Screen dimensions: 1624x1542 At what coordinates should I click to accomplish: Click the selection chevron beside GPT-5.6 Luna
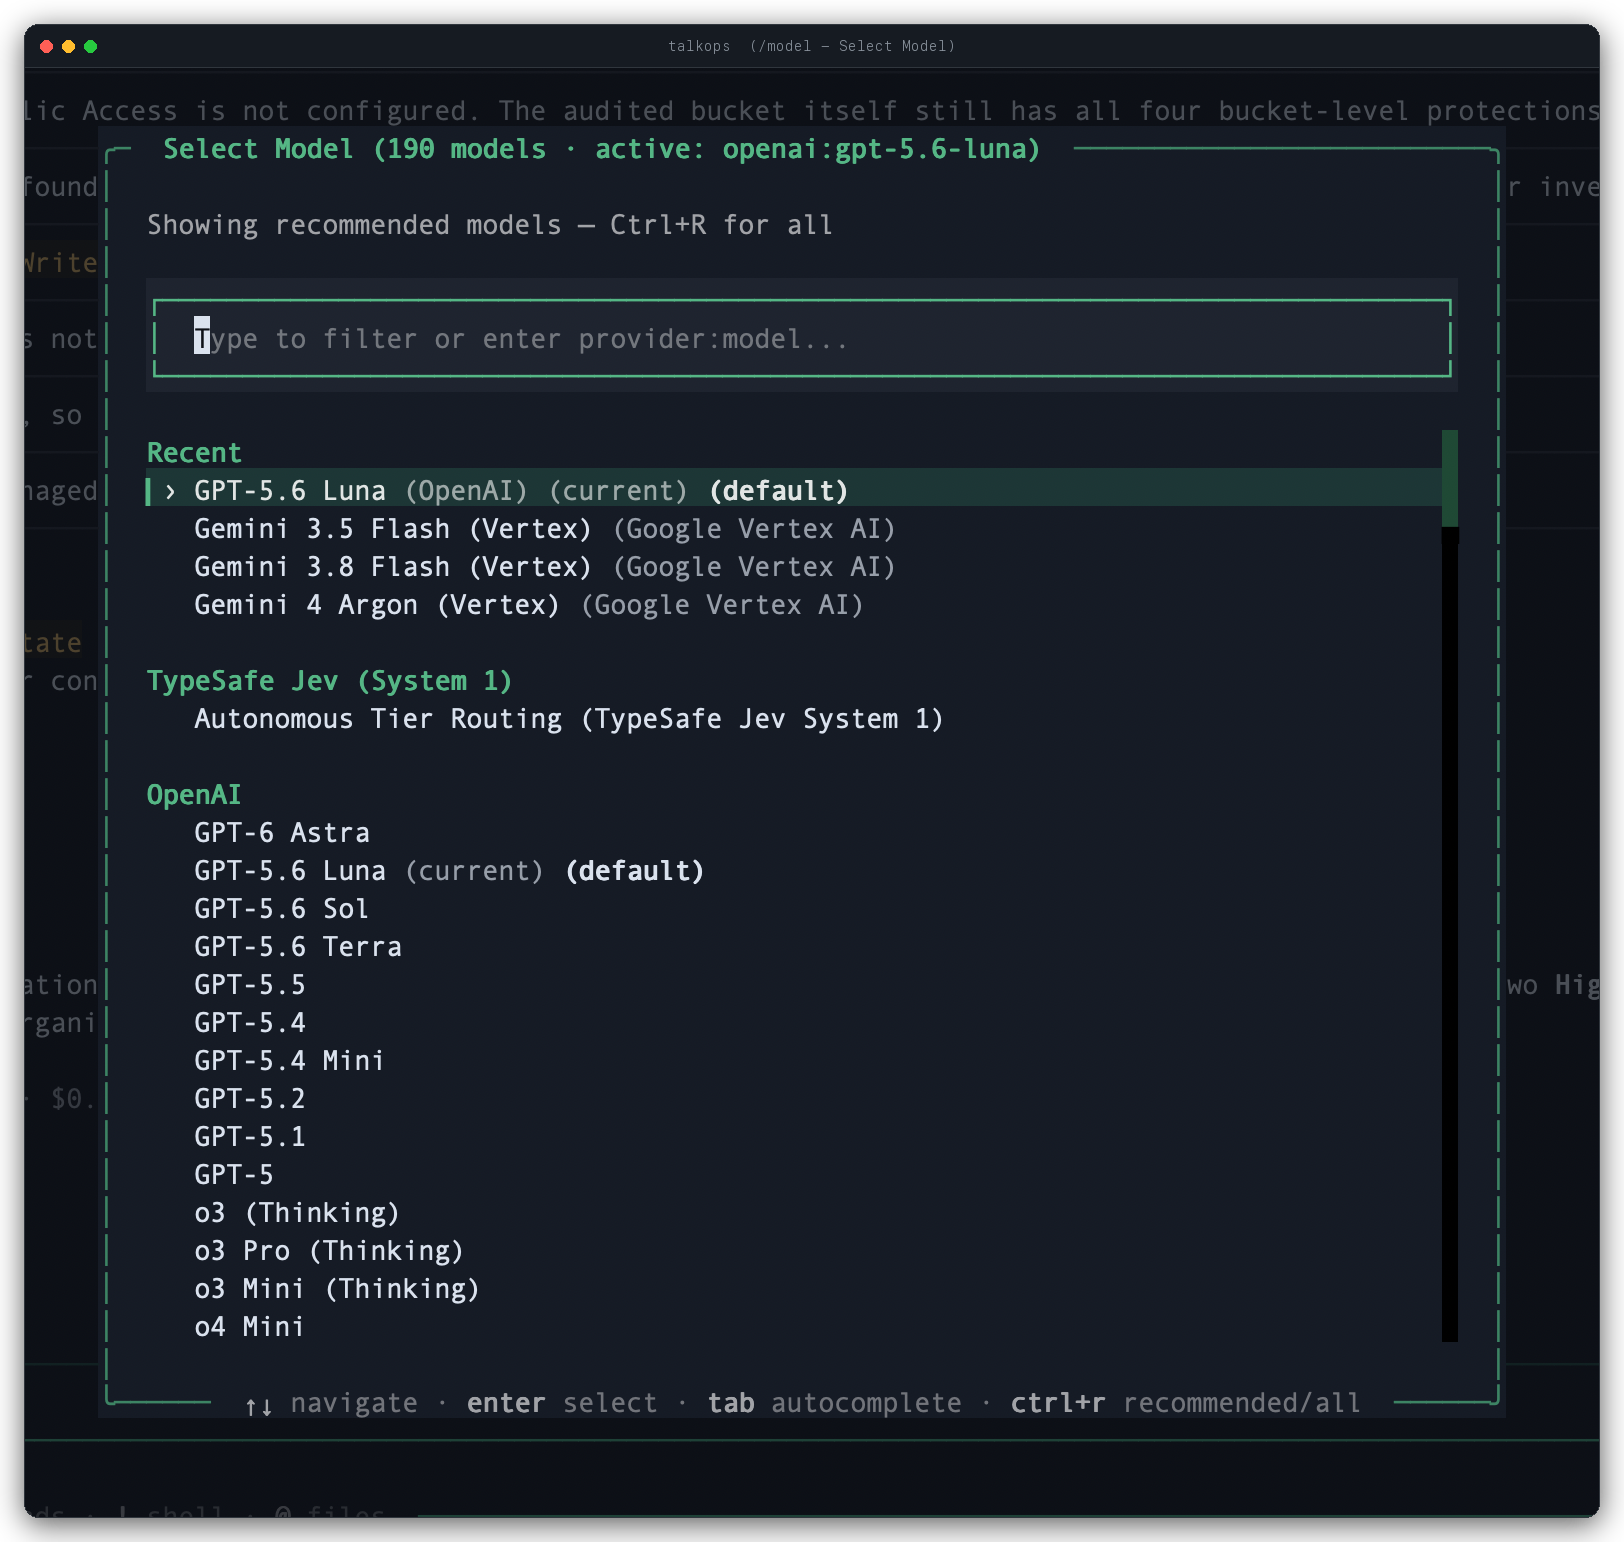[170, 491]
